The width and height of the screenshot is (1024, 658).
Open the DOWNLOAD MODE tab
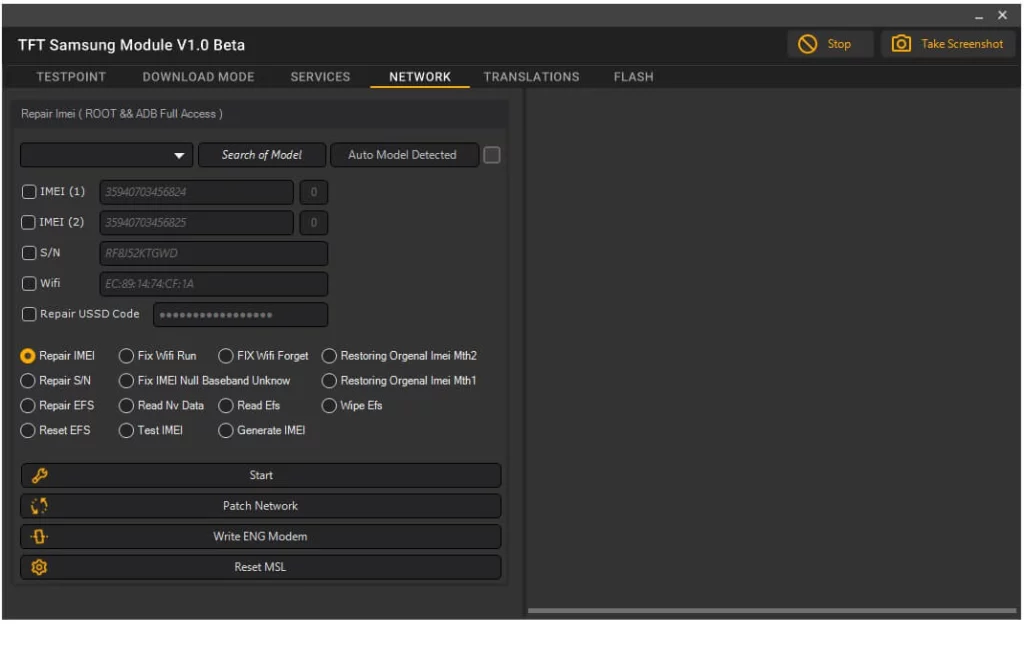pos(199,77)
